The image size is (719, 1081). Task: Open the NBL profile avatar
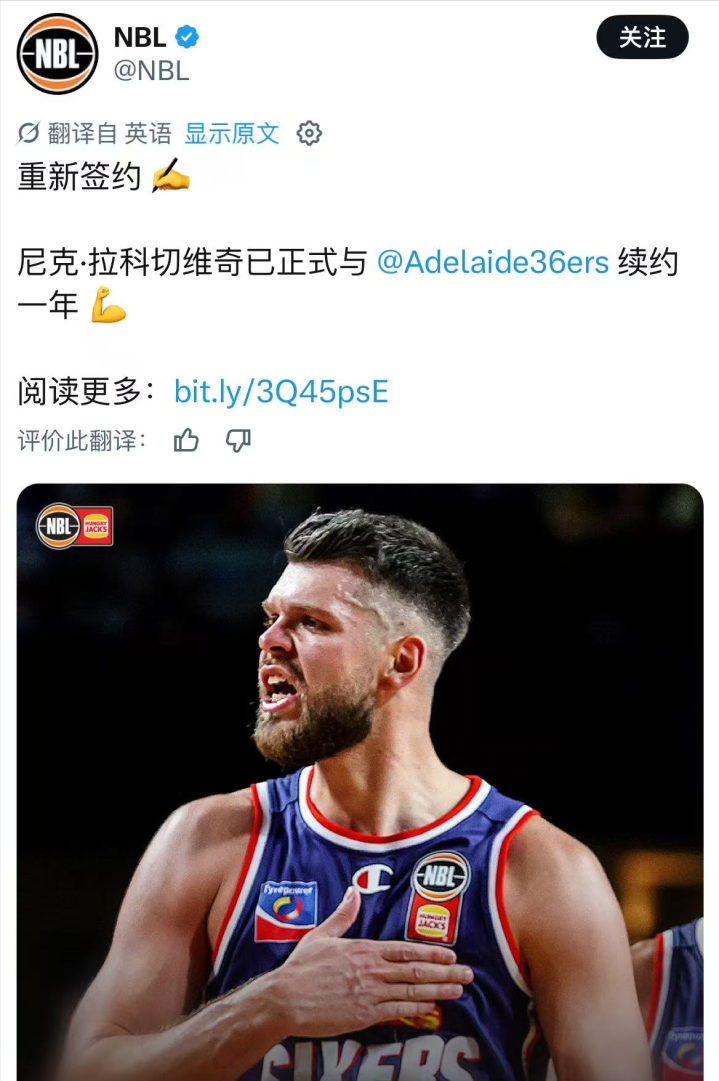pyautogui.click(x=57, y=54)
